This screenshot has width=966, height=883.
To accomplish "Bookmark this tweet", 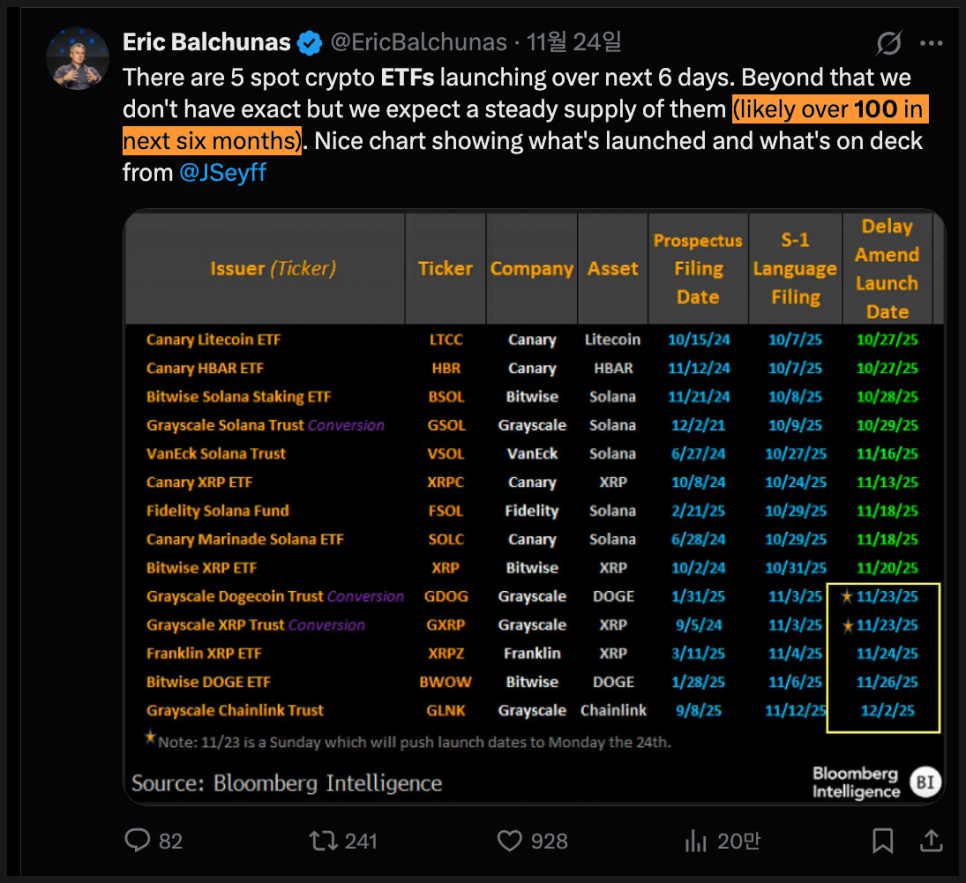I will pyautogui.click(x=882, y=840).
